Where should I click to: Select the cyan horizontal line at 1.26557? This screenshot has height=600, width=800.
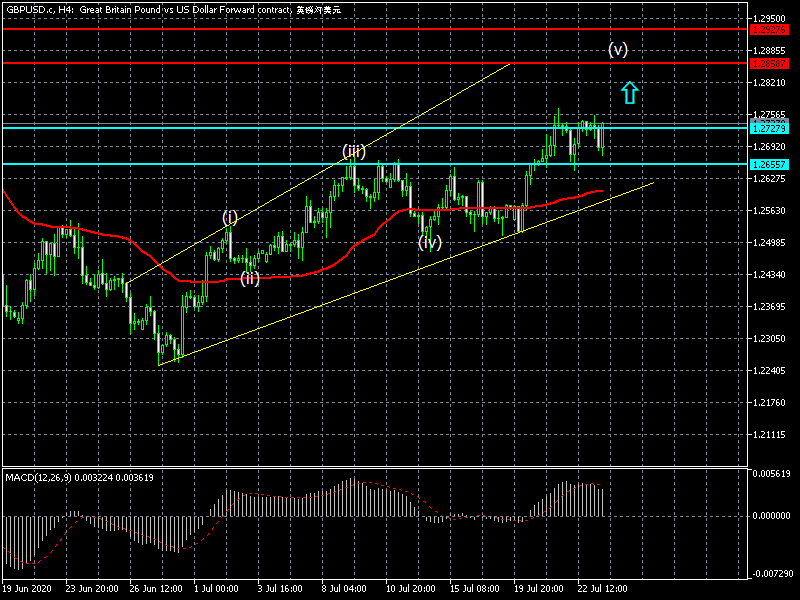pos(375,164)
